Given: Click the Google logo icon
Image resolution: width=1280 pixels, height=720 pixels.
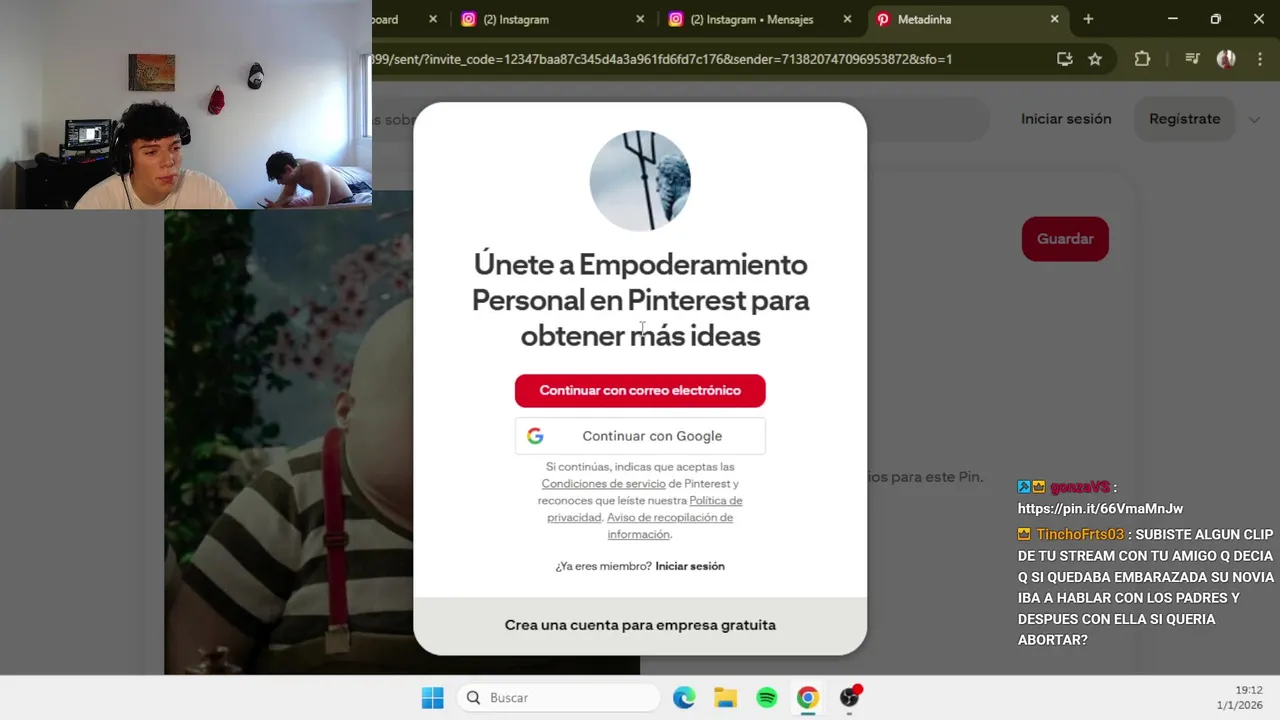Looking at the screenshot, I should point(535,436).
